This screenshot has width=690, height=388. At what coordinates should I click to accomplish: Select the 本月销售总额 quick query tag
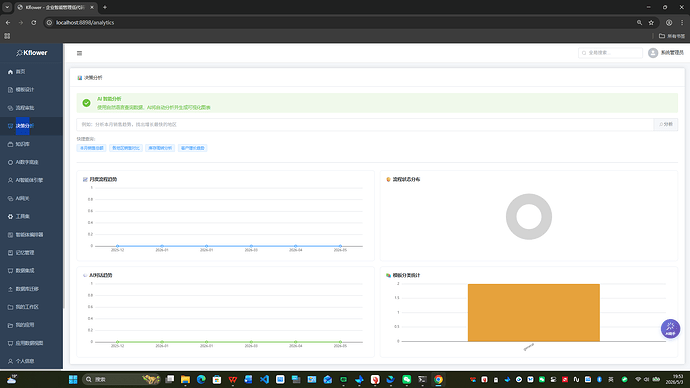point(92,148)
